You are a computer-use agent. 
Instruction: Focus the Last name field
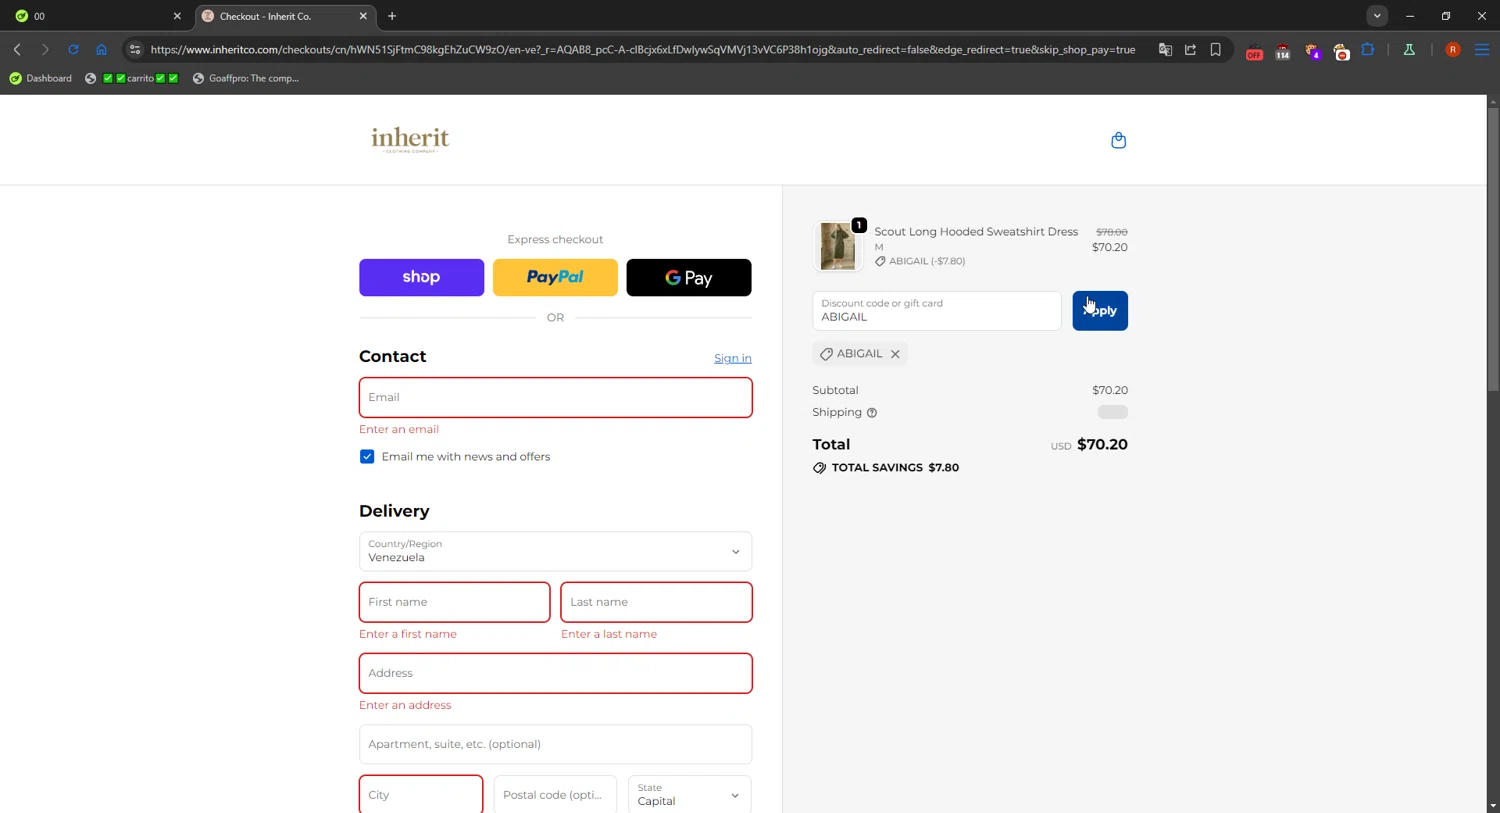[656, 602]
